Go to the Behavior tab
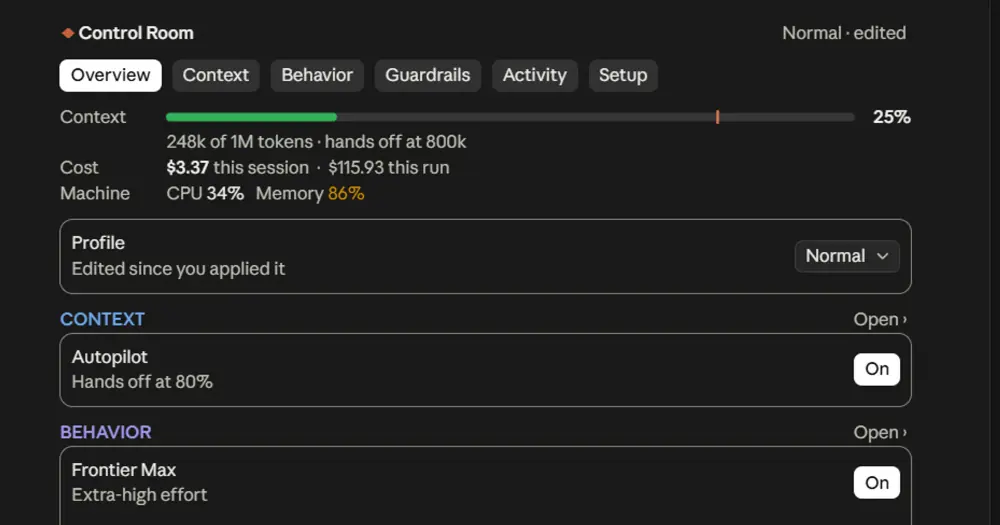The image size is (1000, 525). (317, 75)
